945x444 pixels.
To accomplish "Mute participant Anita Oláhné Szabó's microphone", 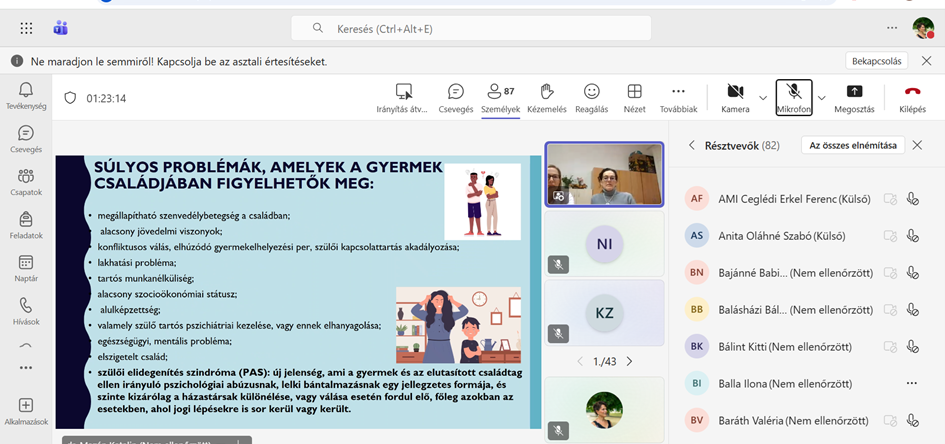I will click(912, 237).
